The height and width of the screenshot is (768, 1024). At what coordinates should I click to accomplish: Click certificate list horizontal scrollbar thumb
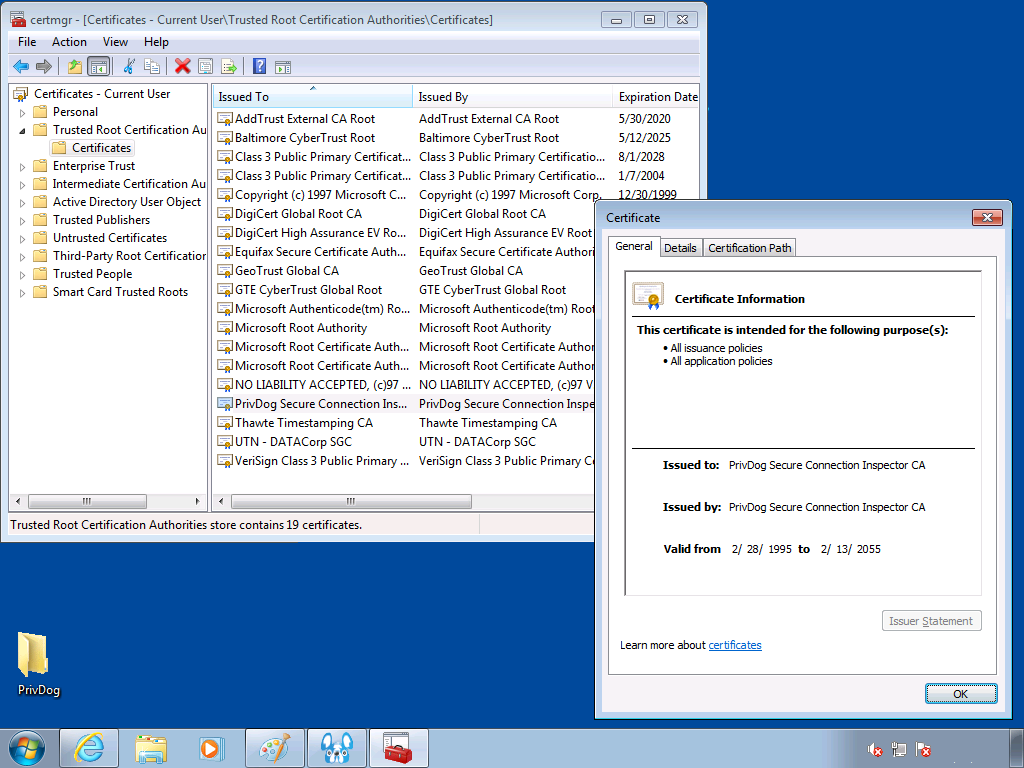pyautogui.click(x=351, y=502)
